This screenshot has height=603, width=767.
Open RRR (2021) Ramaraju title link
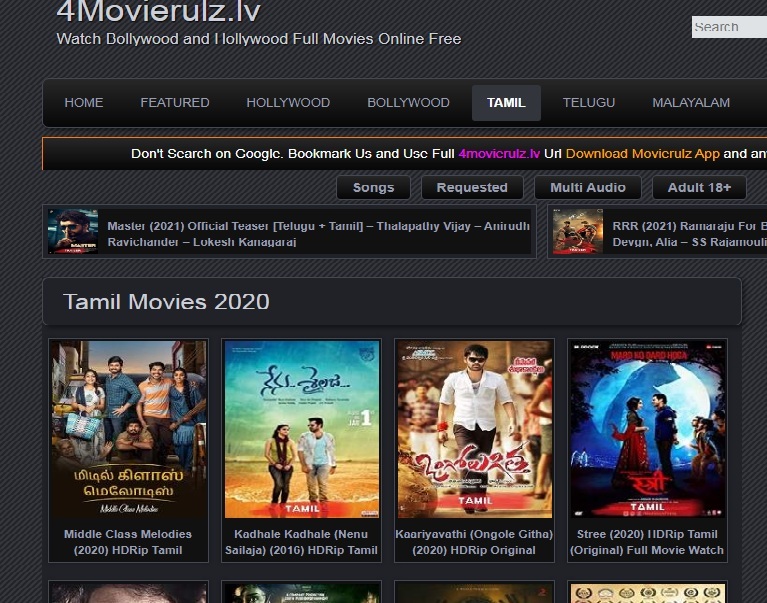coord(689,234)
